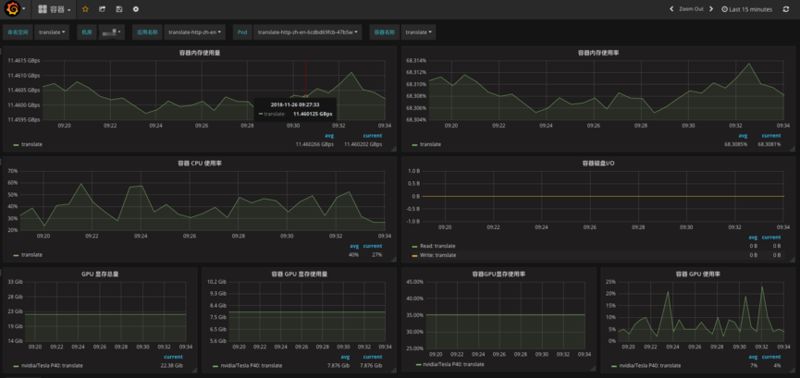The width and height of the screenshot is (800, 378).
Task: Click the refresh dashboard icon
Action: (786, 9)
